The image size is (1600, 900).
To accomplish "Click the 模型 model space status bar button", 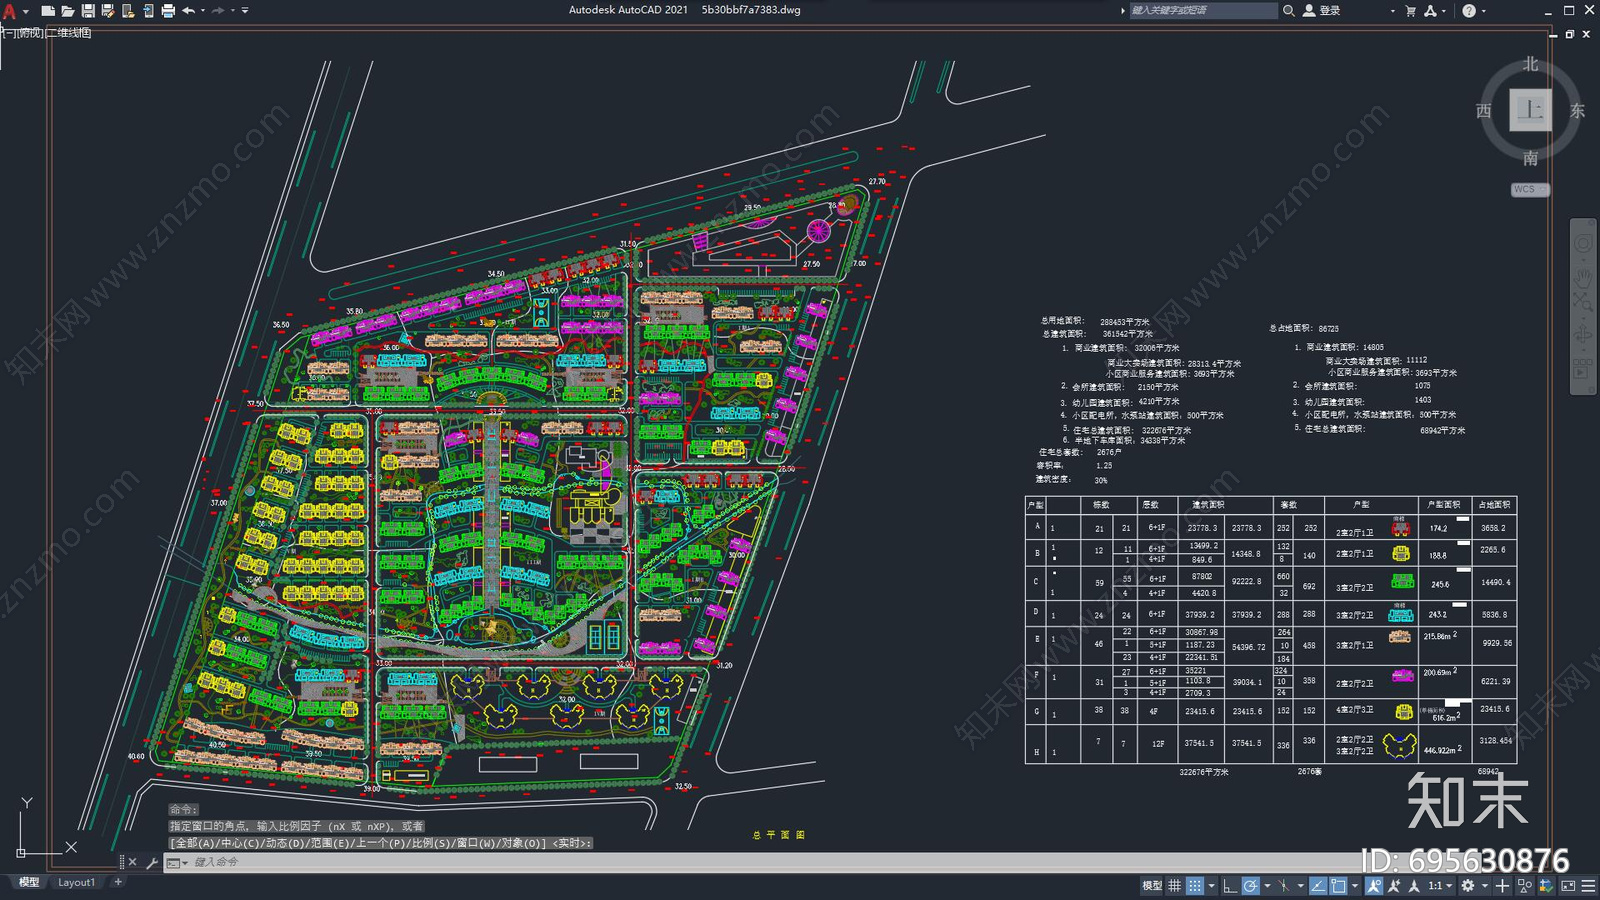I will coord(1152,886).
